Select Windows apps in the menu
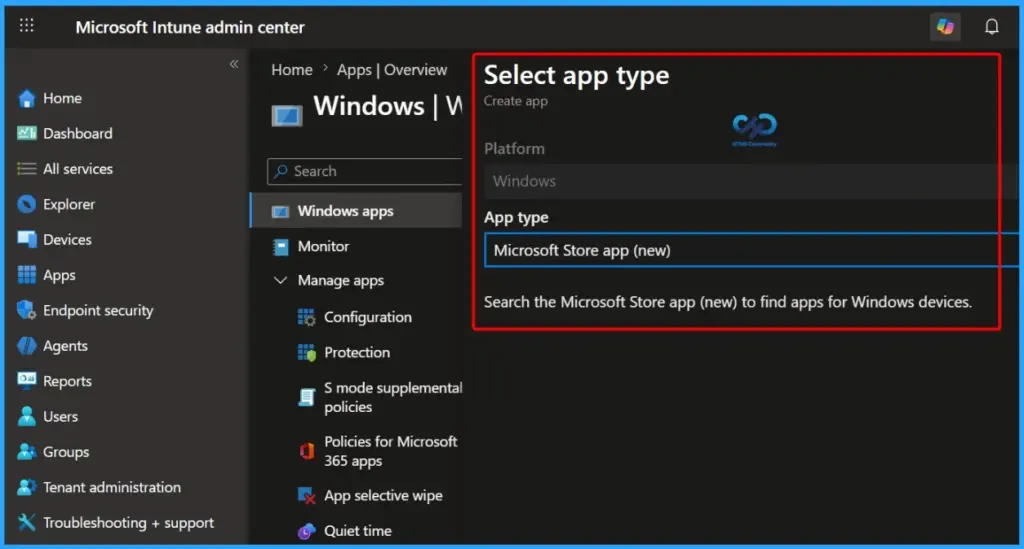This screenshot has height=549, width=1024. pos(356,211)
